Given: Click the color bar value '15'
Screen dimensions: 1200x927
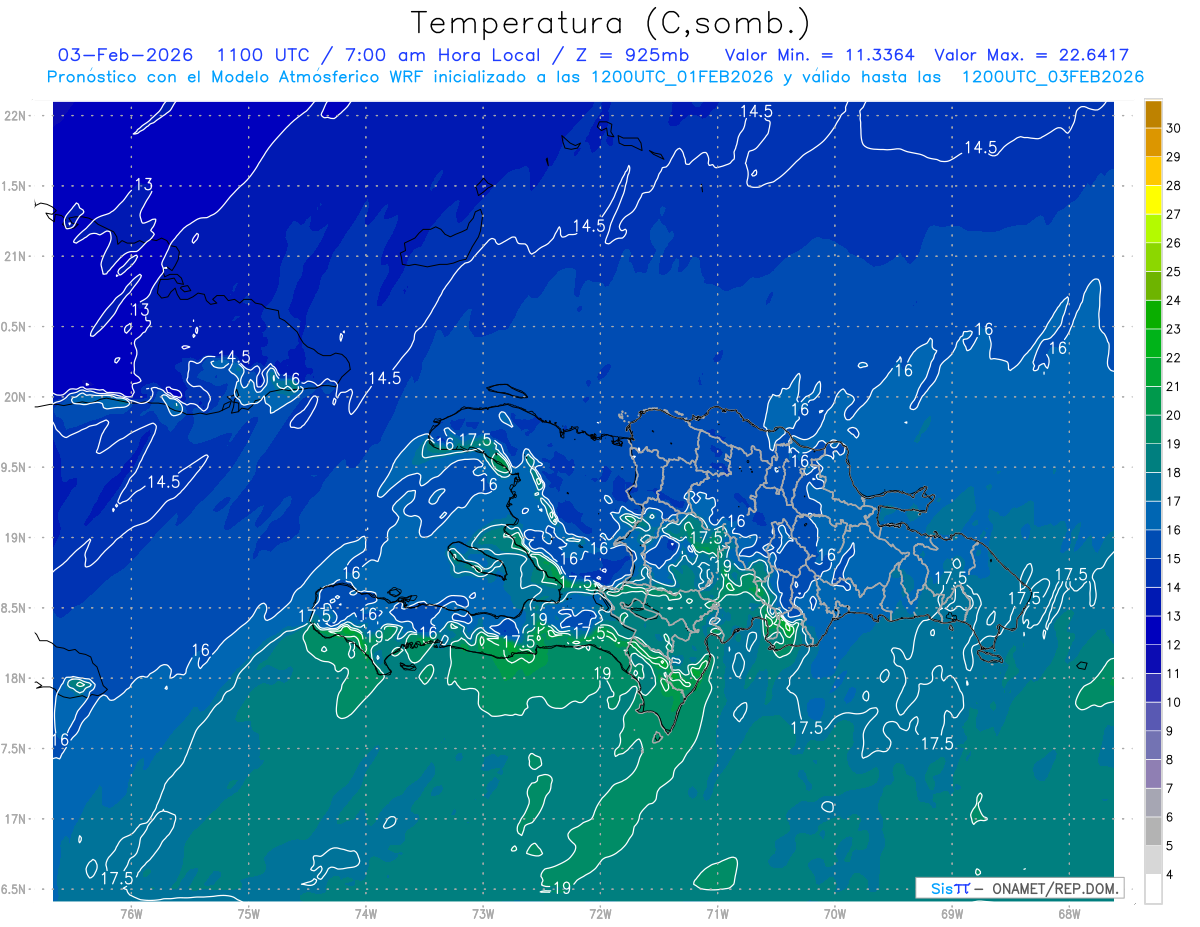Looking at the screenshot, I should 1174,559.
